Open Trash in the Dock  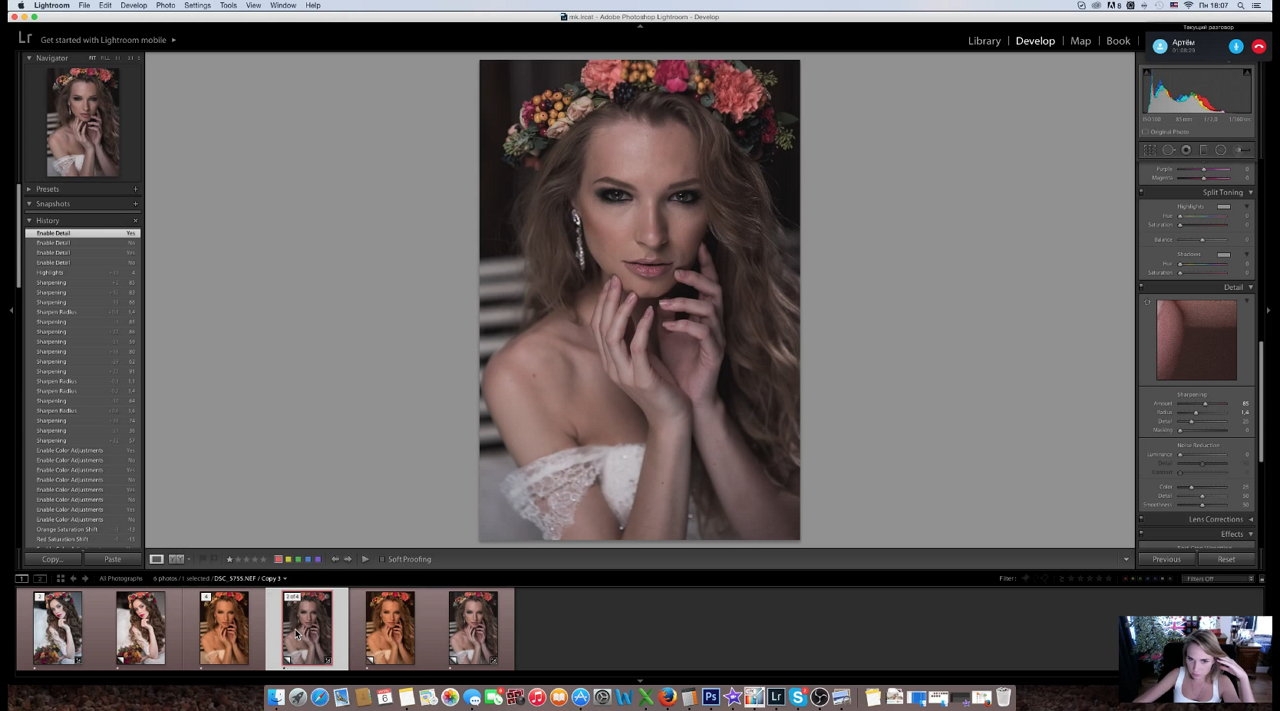pos(1003,697)
